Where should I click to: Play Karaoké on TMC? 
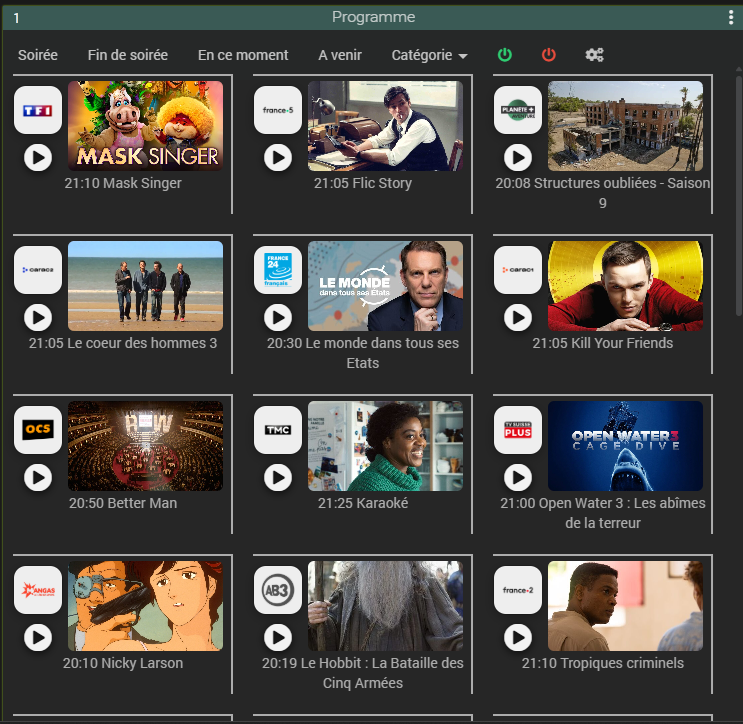pyautogui.click(x=278, y=477)
